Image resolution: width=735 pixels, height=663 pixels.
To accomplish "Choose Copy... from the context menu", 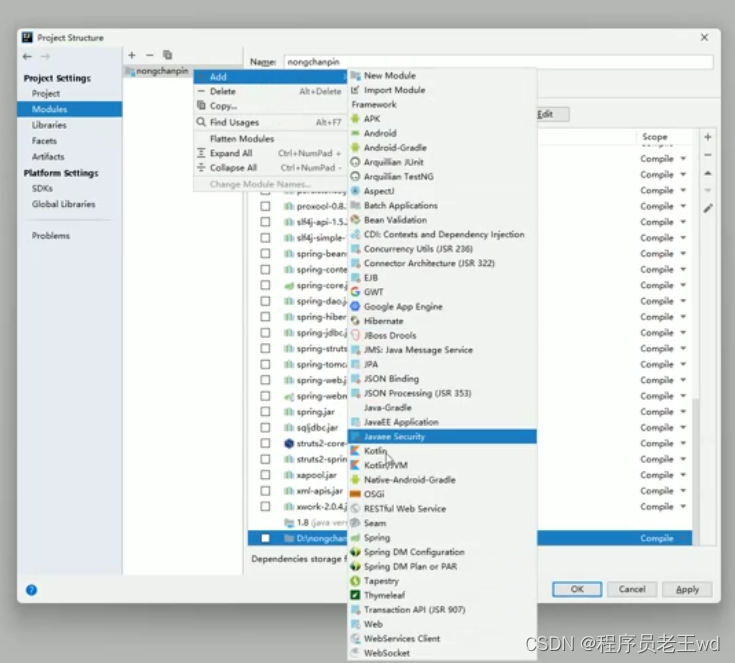I will pos(270,106).
